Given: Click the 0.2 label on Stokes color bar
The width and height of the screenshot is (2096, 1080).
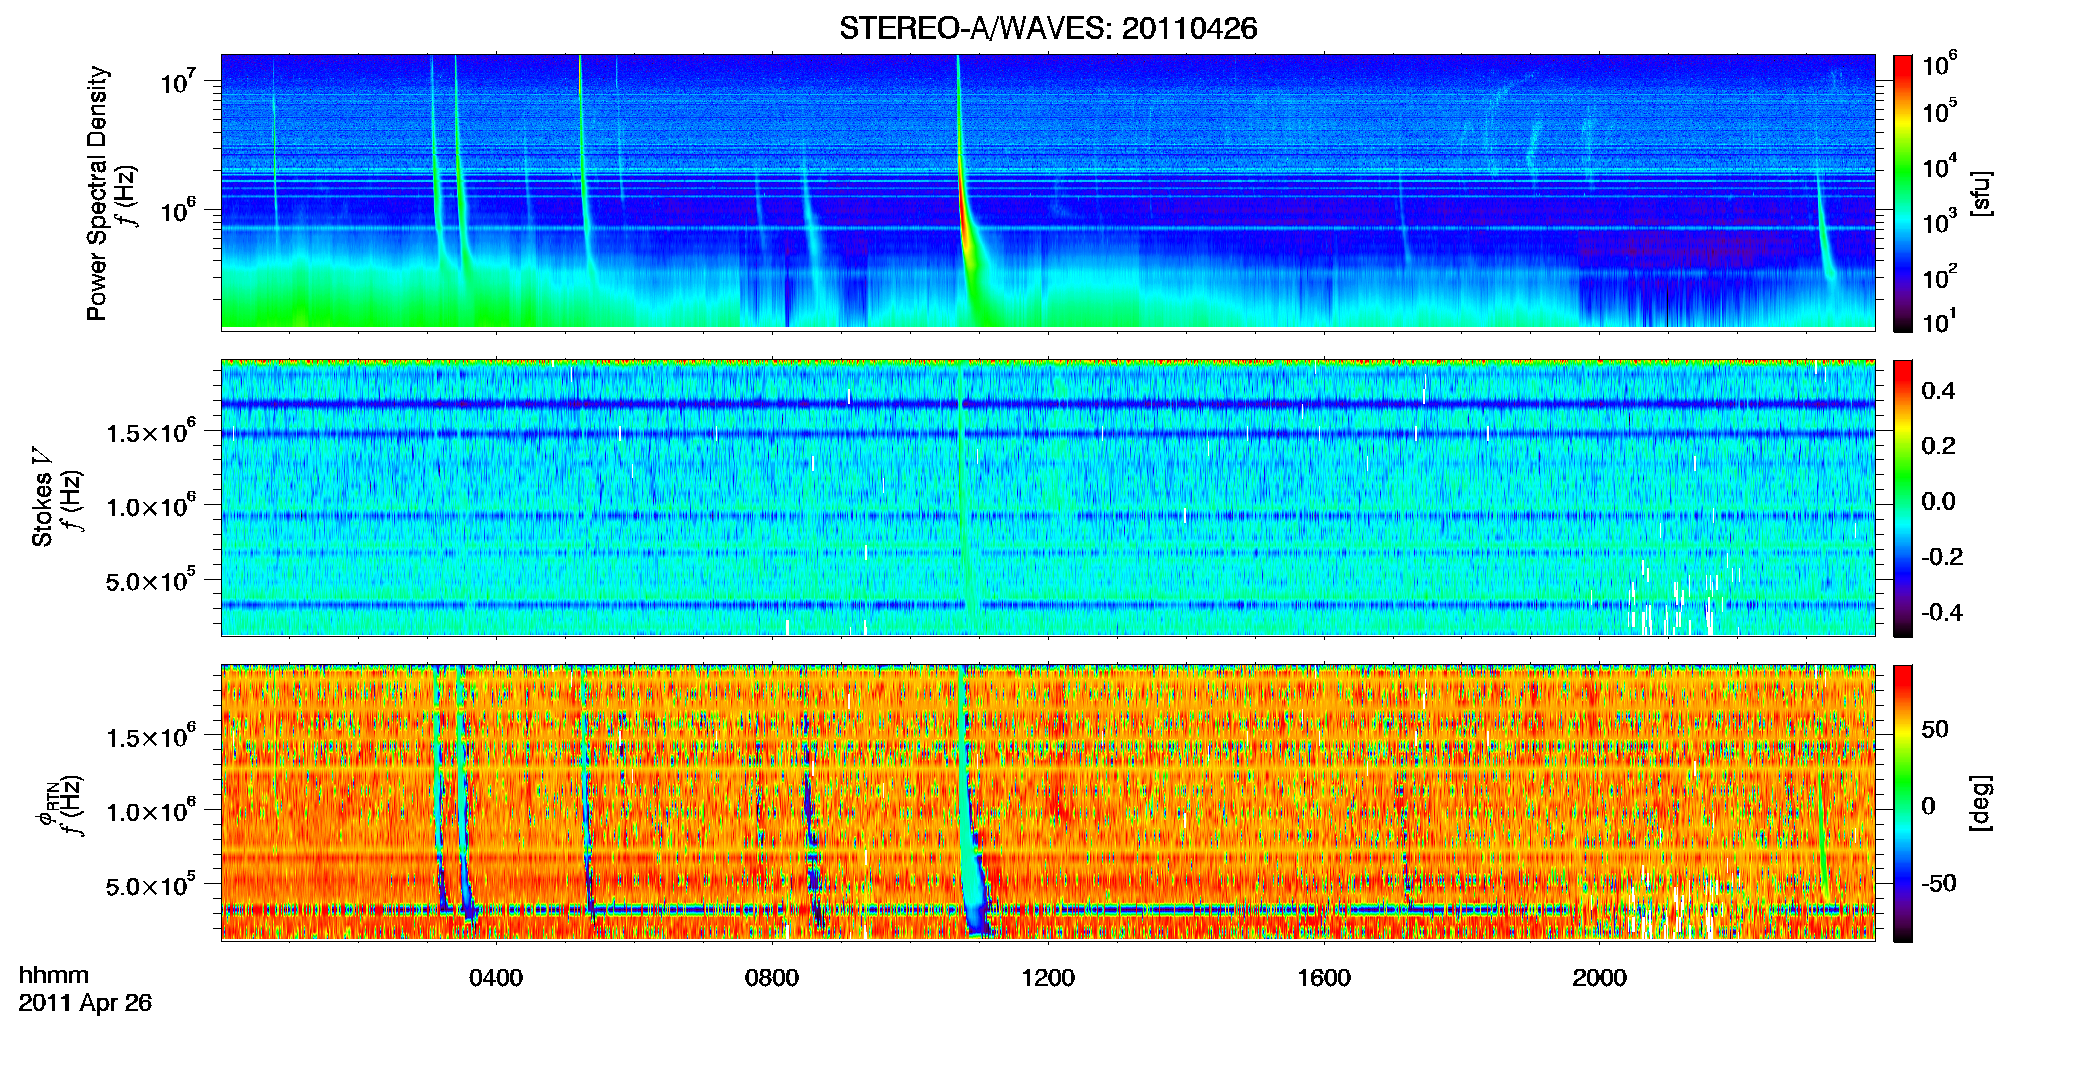Looking at the screenshot, I should coord(1938,446).
